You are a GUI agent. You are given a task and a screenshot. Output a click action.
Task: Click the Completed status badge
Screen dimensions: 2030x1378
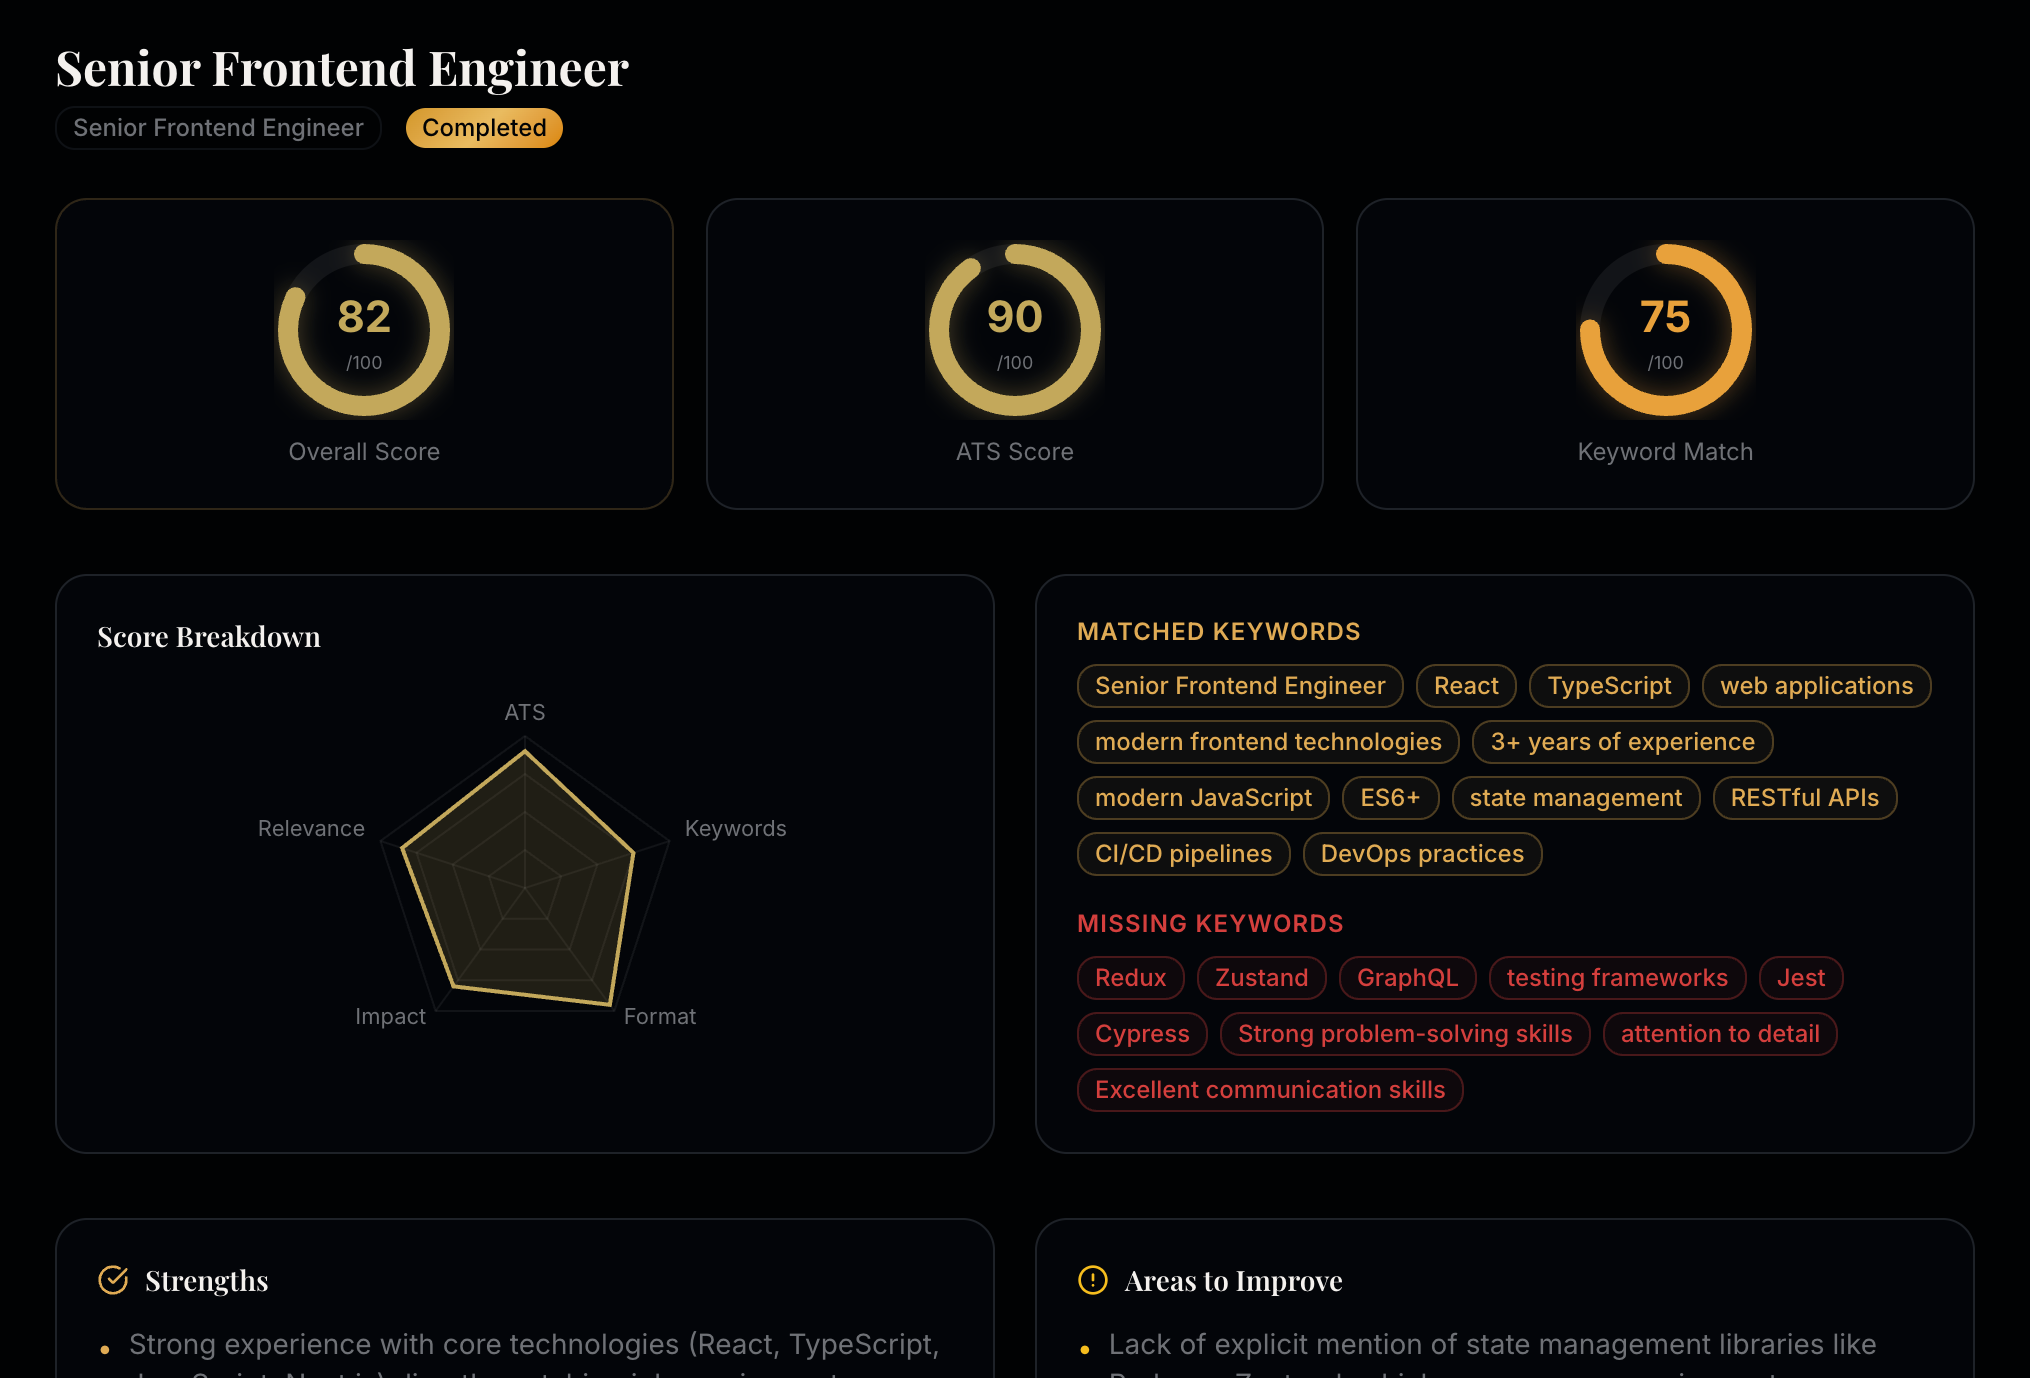click(483, 127)
